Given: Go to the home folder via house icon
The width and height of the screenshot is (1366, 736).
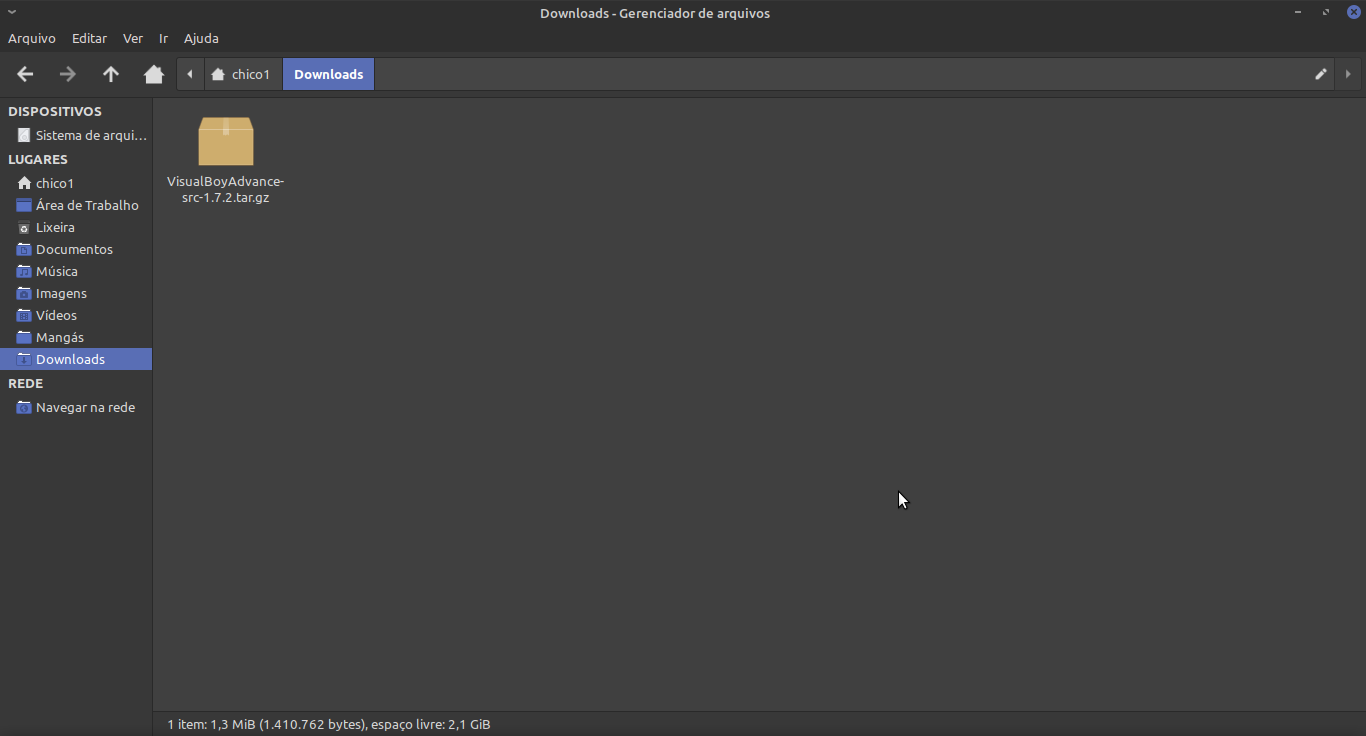Looking at the screenshot, I should [154, 74].
